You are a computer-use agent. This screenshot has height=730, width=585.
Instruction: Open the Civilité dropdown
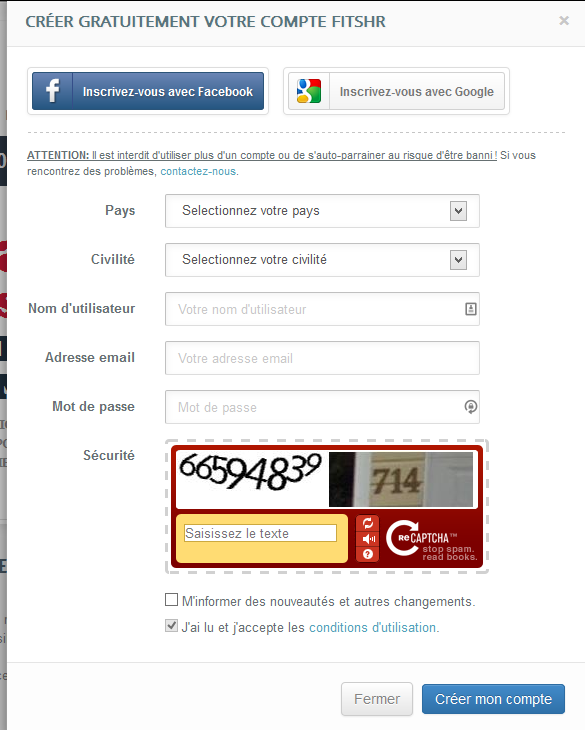click(x=322, y=260)
